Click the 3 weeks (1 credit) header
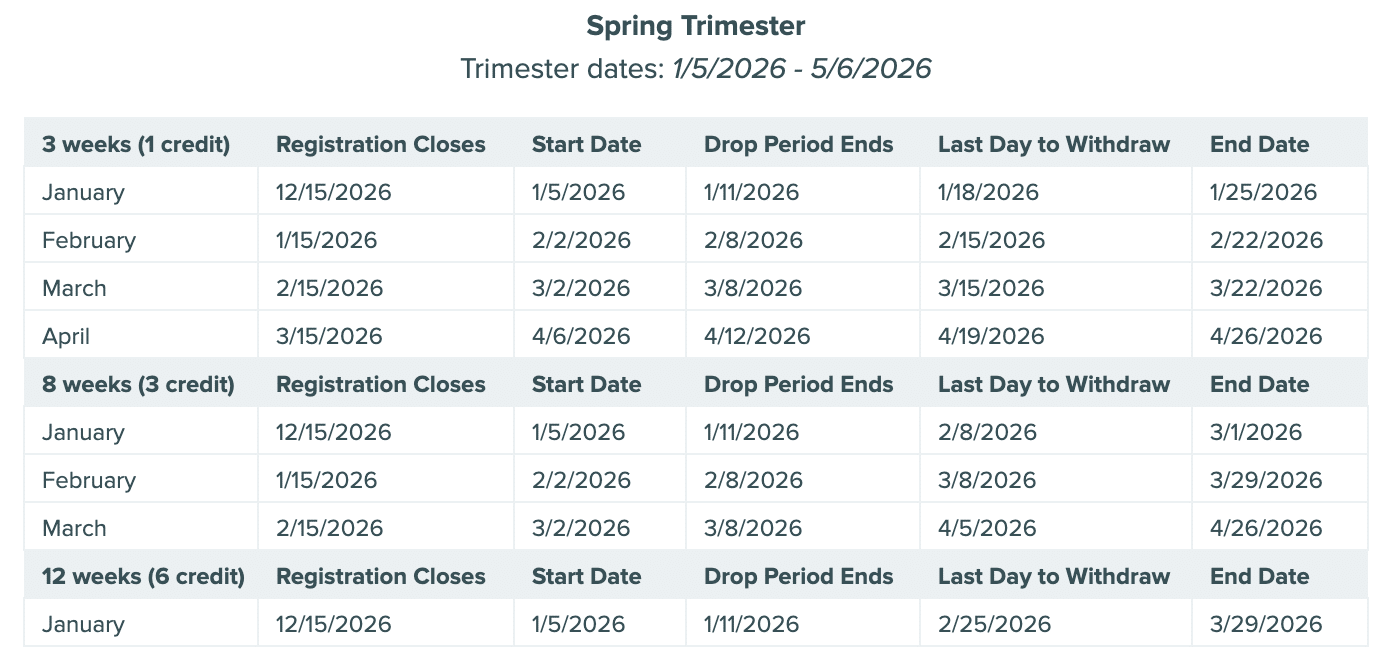Viewport: 1390px width, 672px height. click(136, 145)
